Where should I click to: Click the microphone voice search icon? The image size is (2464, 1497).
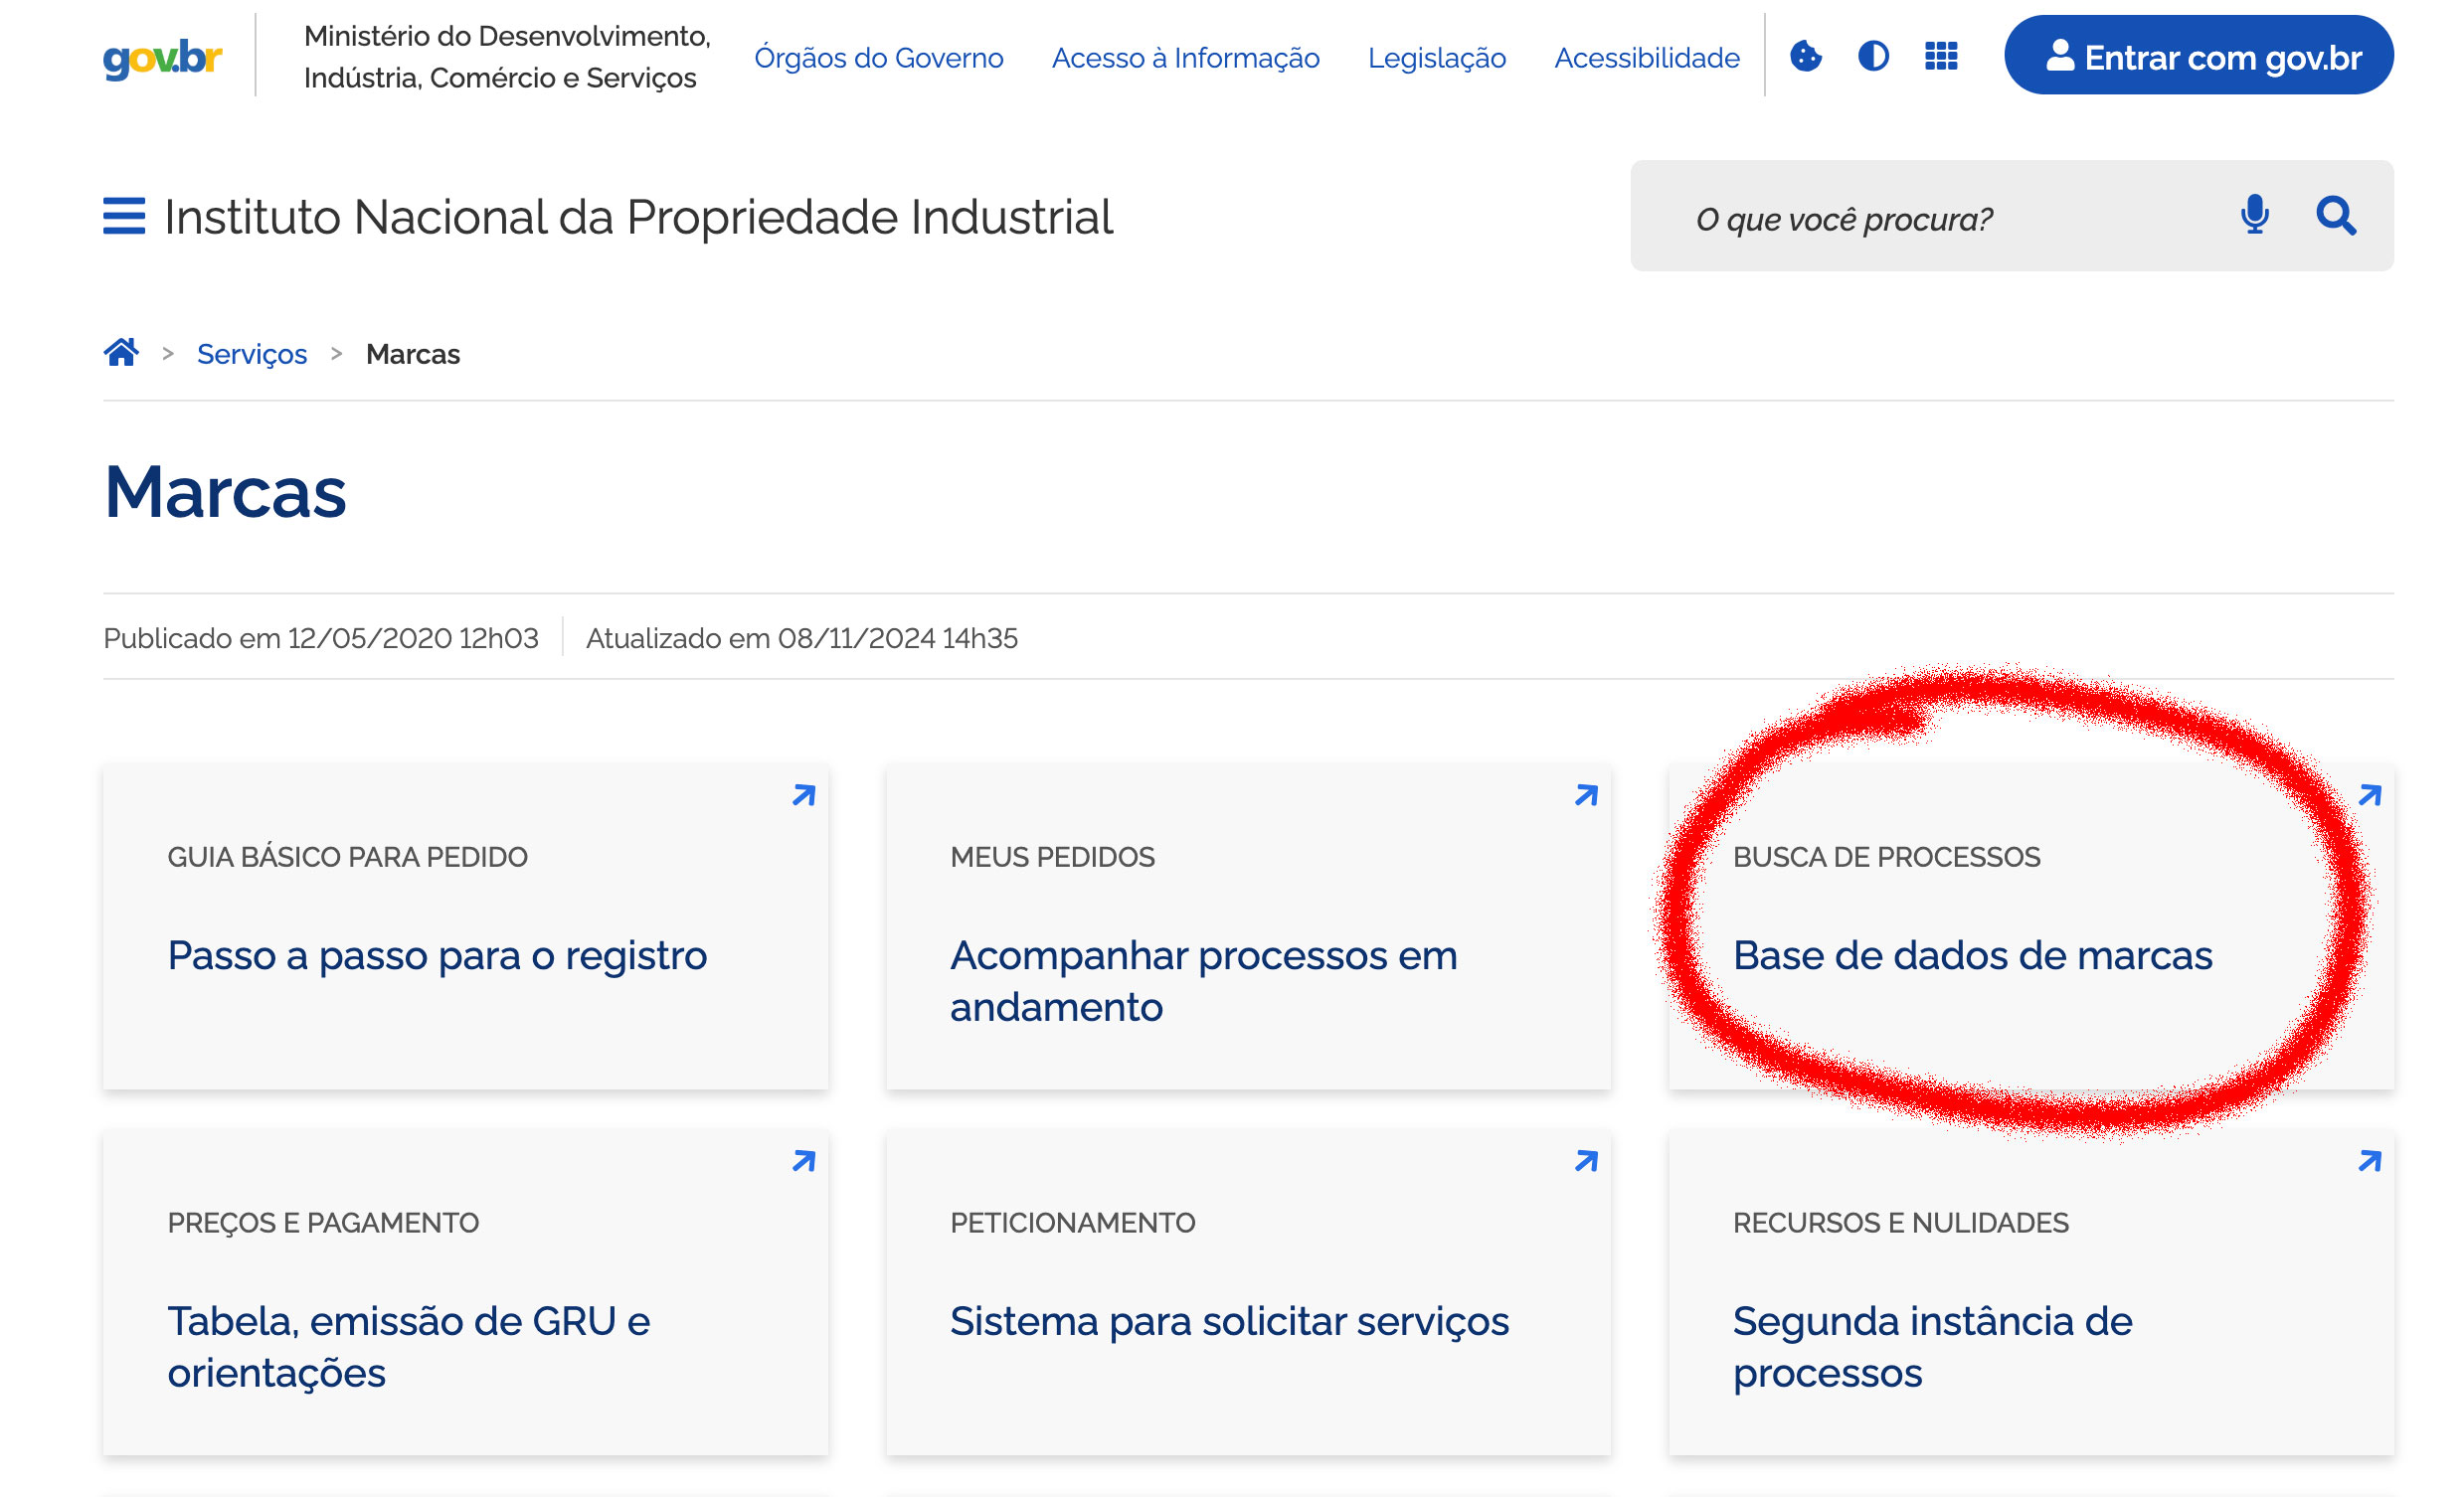pyautogui.click(x=2255, y=215)
